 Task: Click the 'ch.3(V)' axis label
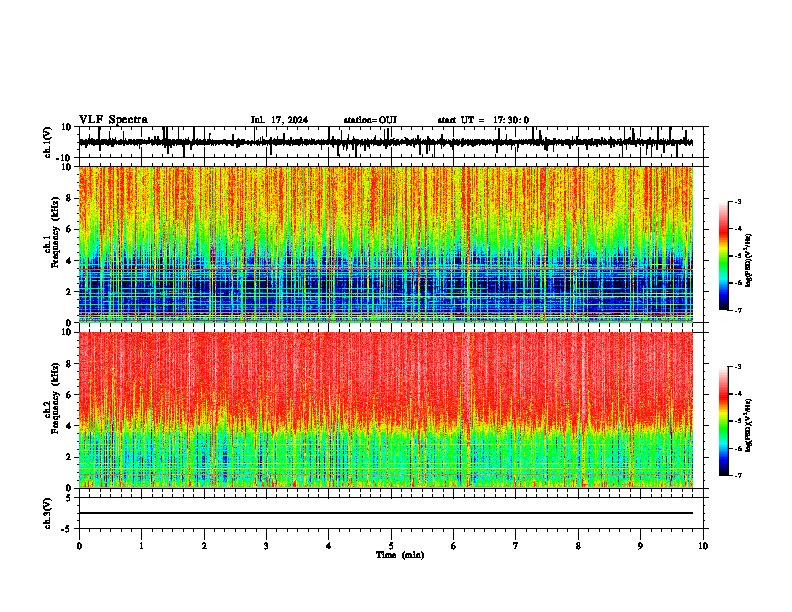(x=48, y=513)
